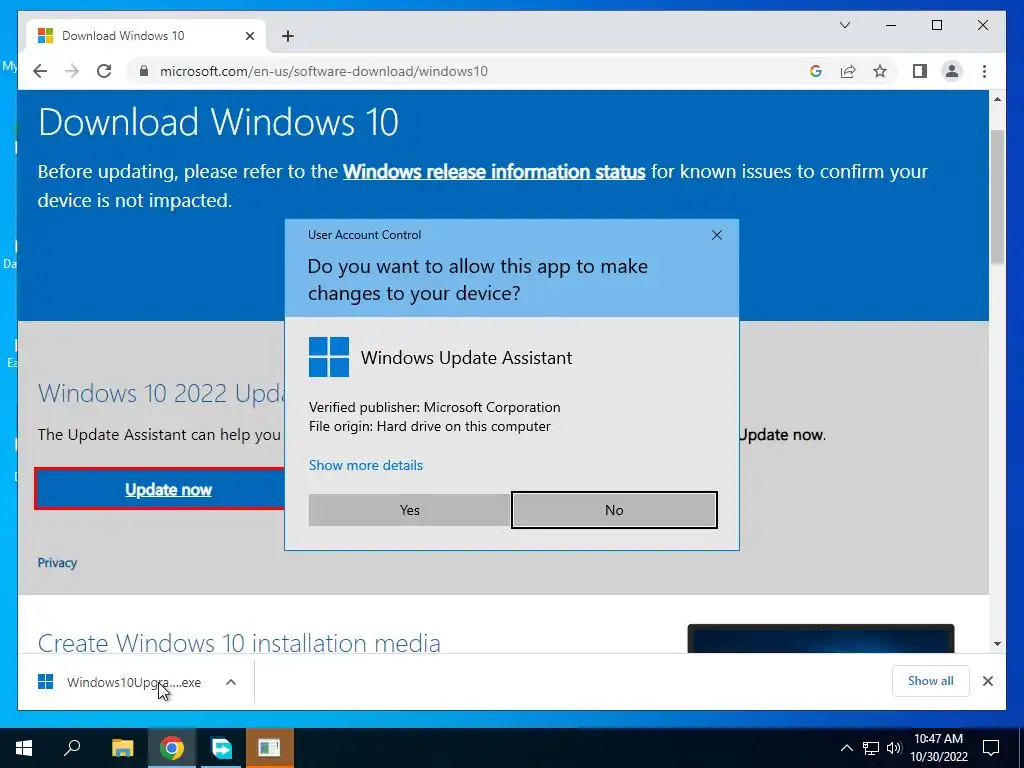Open the Chrome profile avatar

pos(952,71)
